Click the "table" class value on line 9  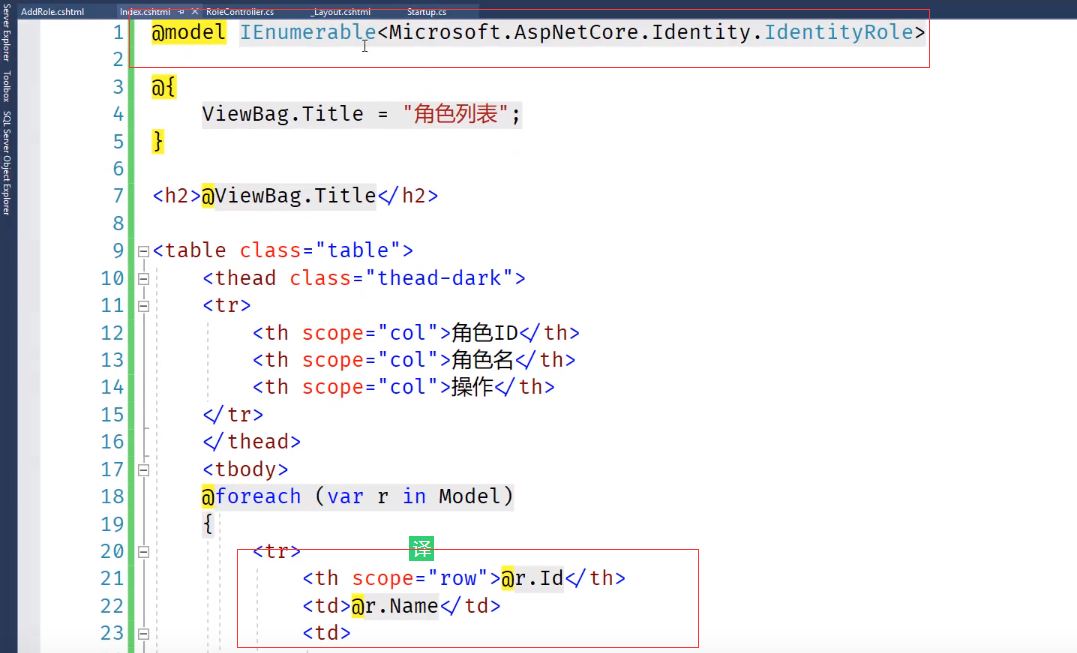(358, 251)
